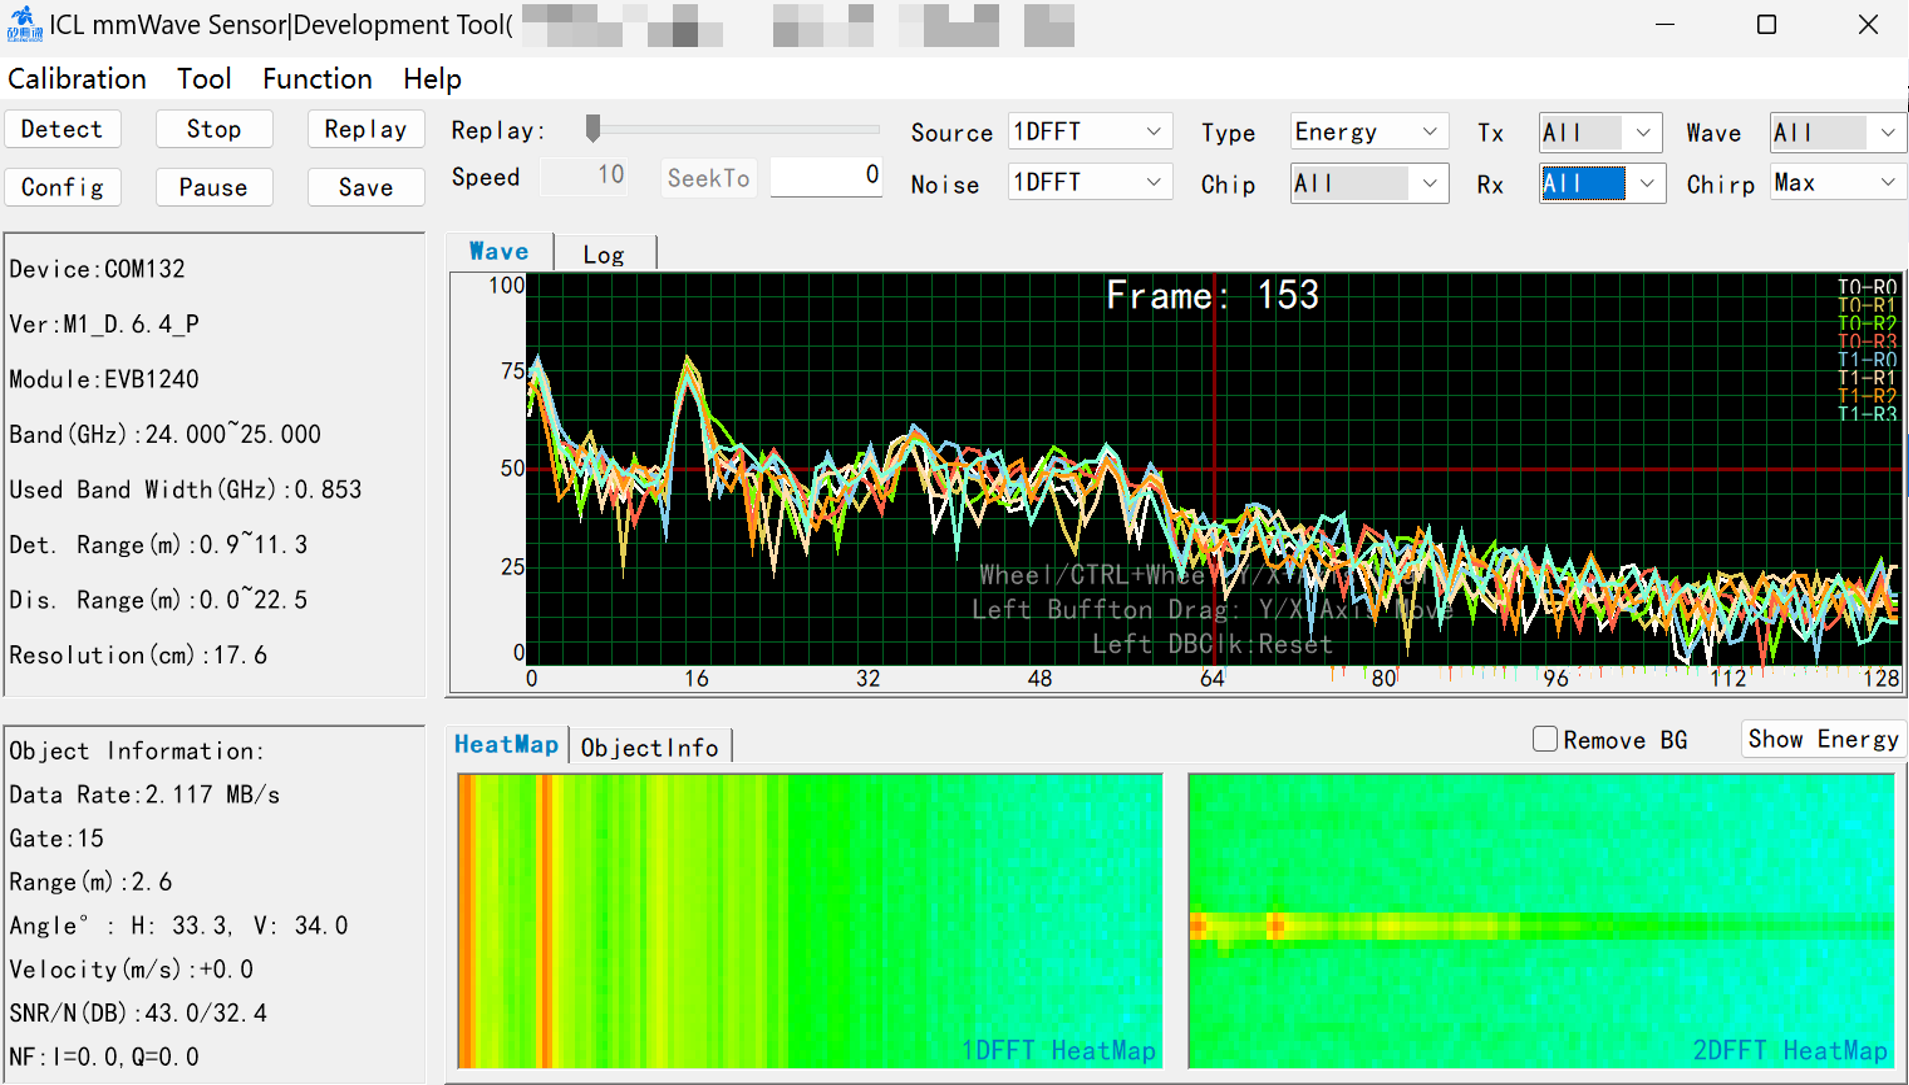Select the ObjectInfo tab
The width and height of the screenshot is (1909, 1085).
650,747
